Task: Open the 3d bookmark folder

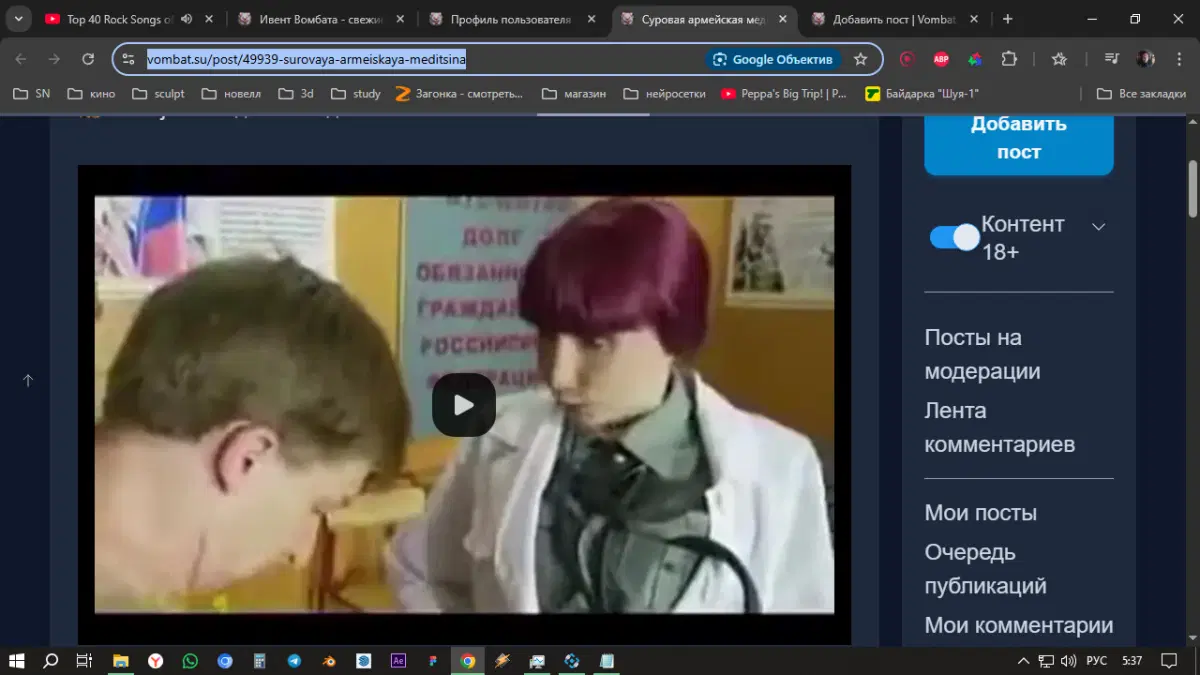Action: pyautogui.click(x=296, y=94)
